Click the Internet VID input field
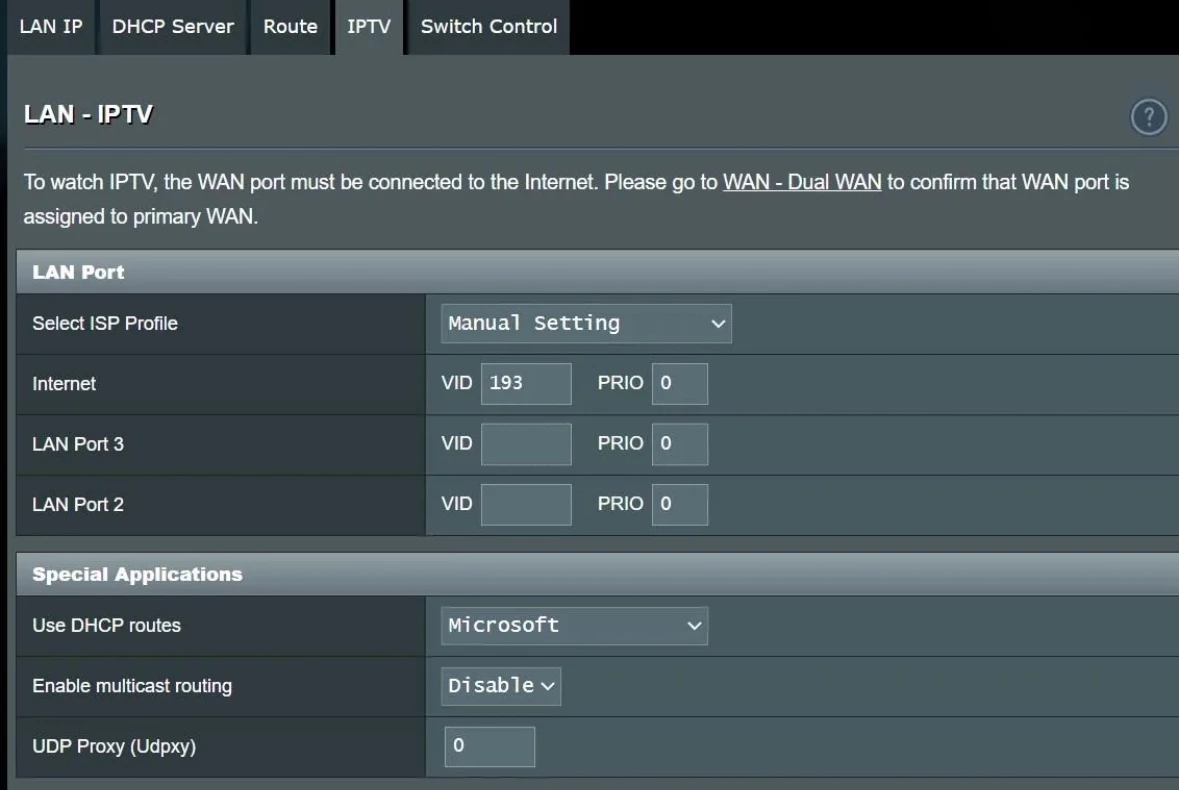 (526, 384)
